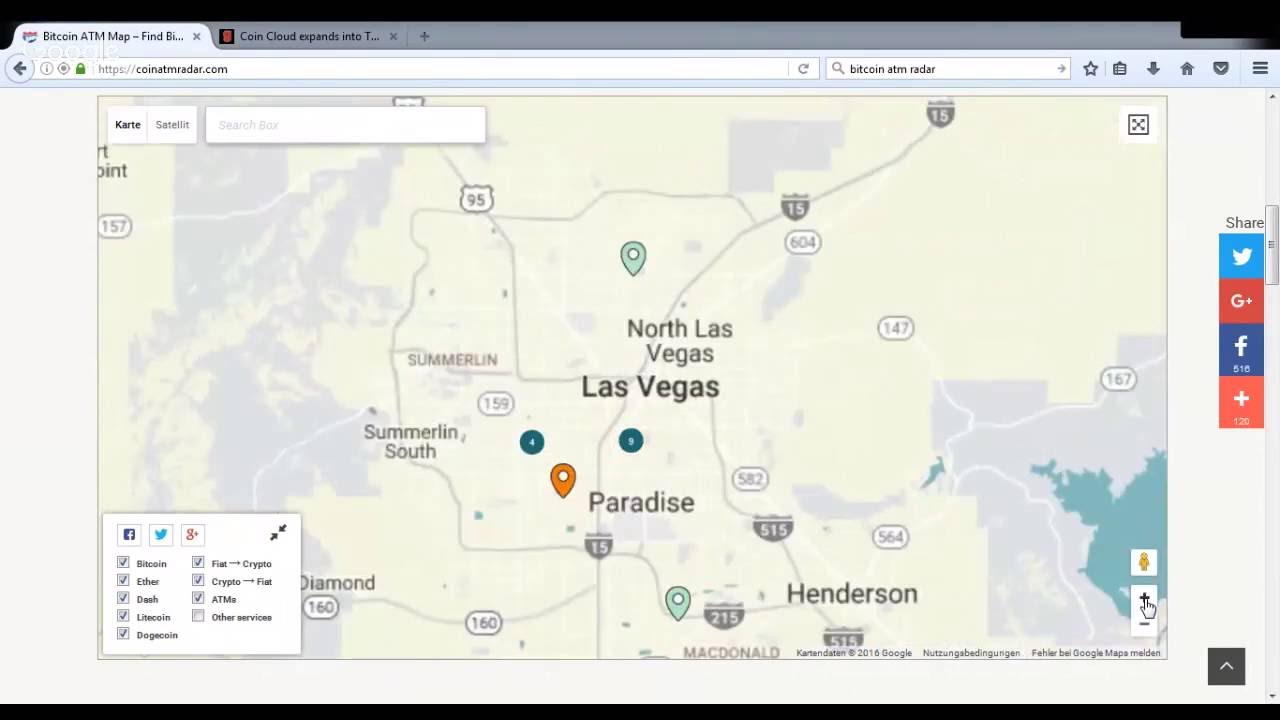Open the bookmarks list icon

[1120, 69]
